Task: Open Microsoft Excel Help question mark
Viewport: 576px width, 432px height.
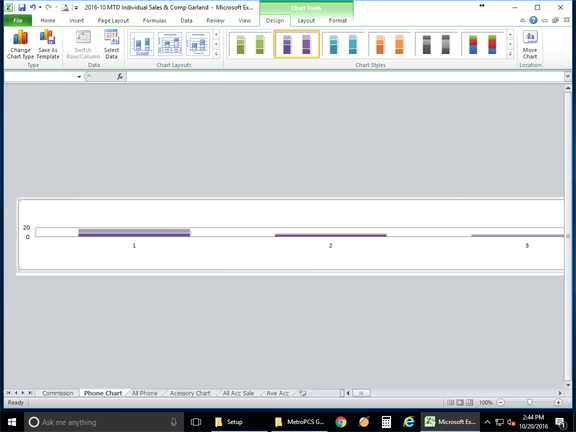Action: pos(533,20)
